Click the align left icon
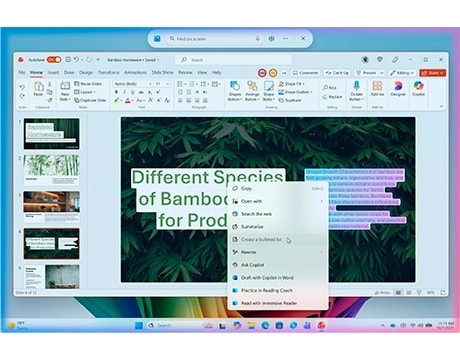460x360 pixels. coord(180,100)
